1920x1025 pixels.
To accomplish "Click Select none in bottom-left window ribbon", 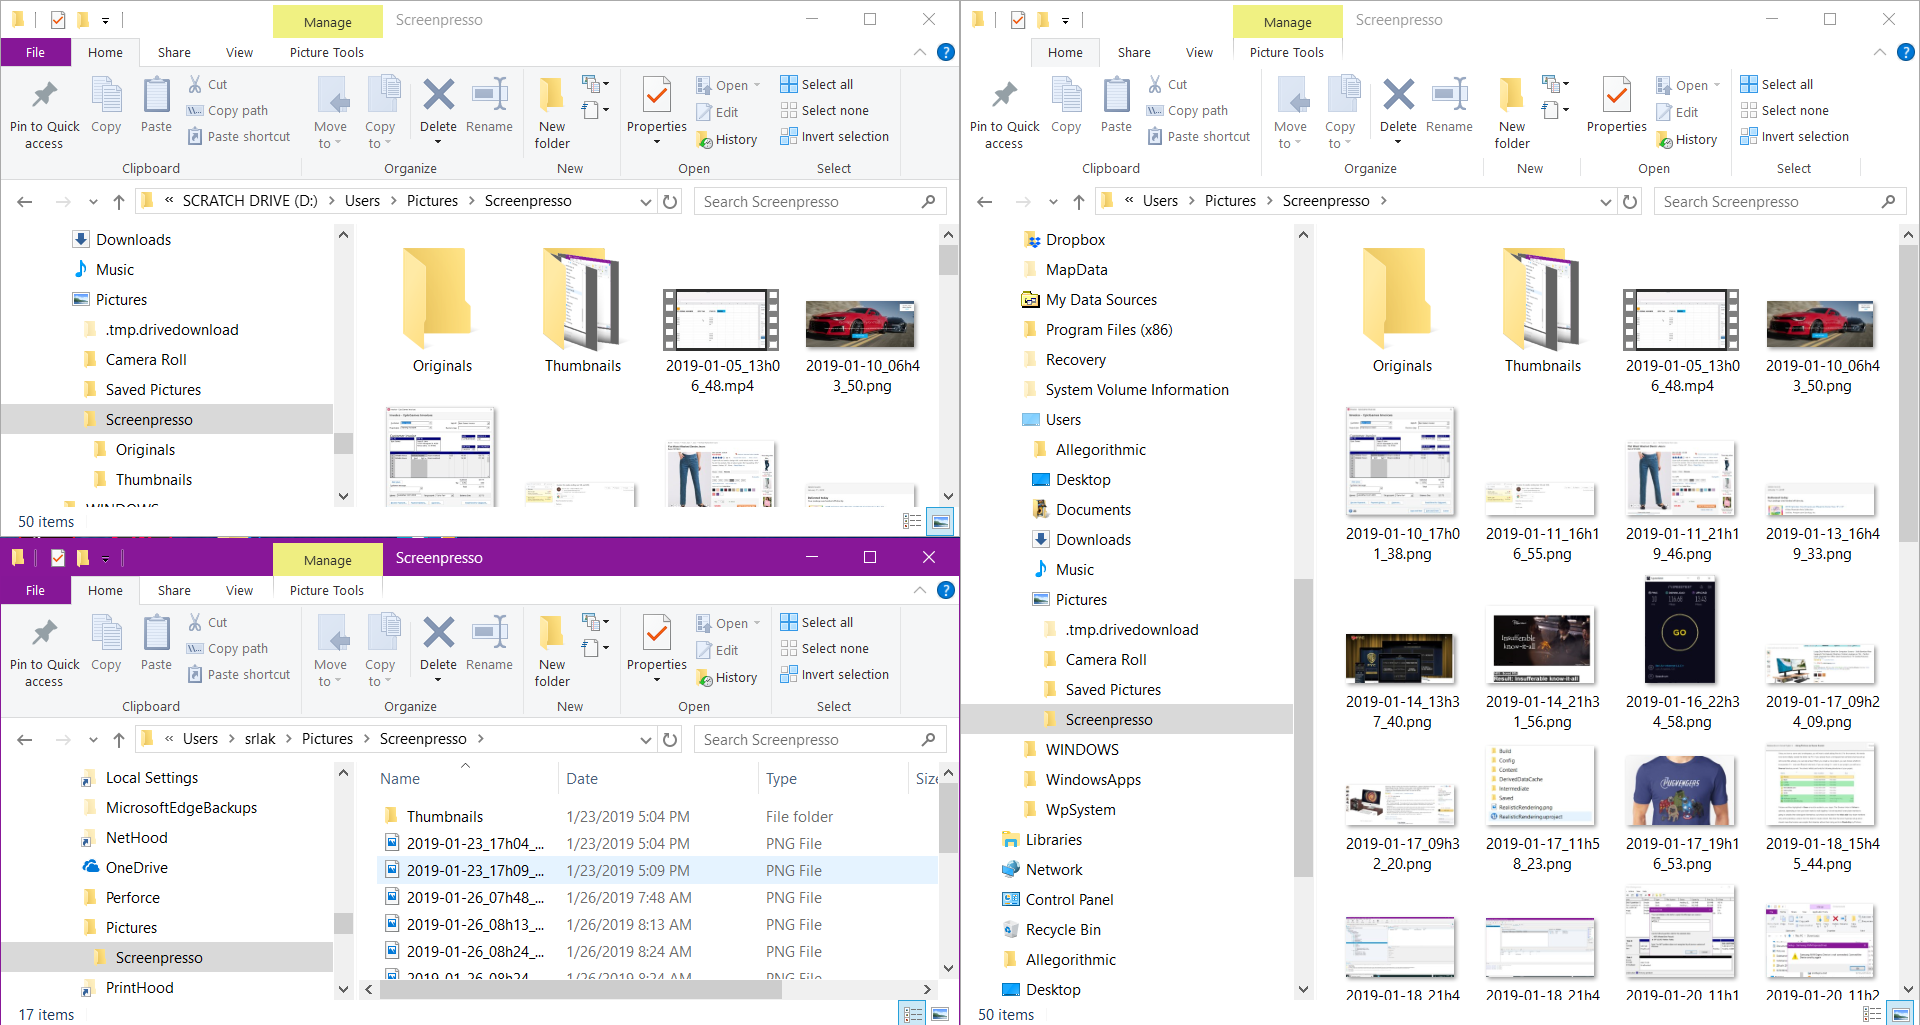I will click(825, 649).
